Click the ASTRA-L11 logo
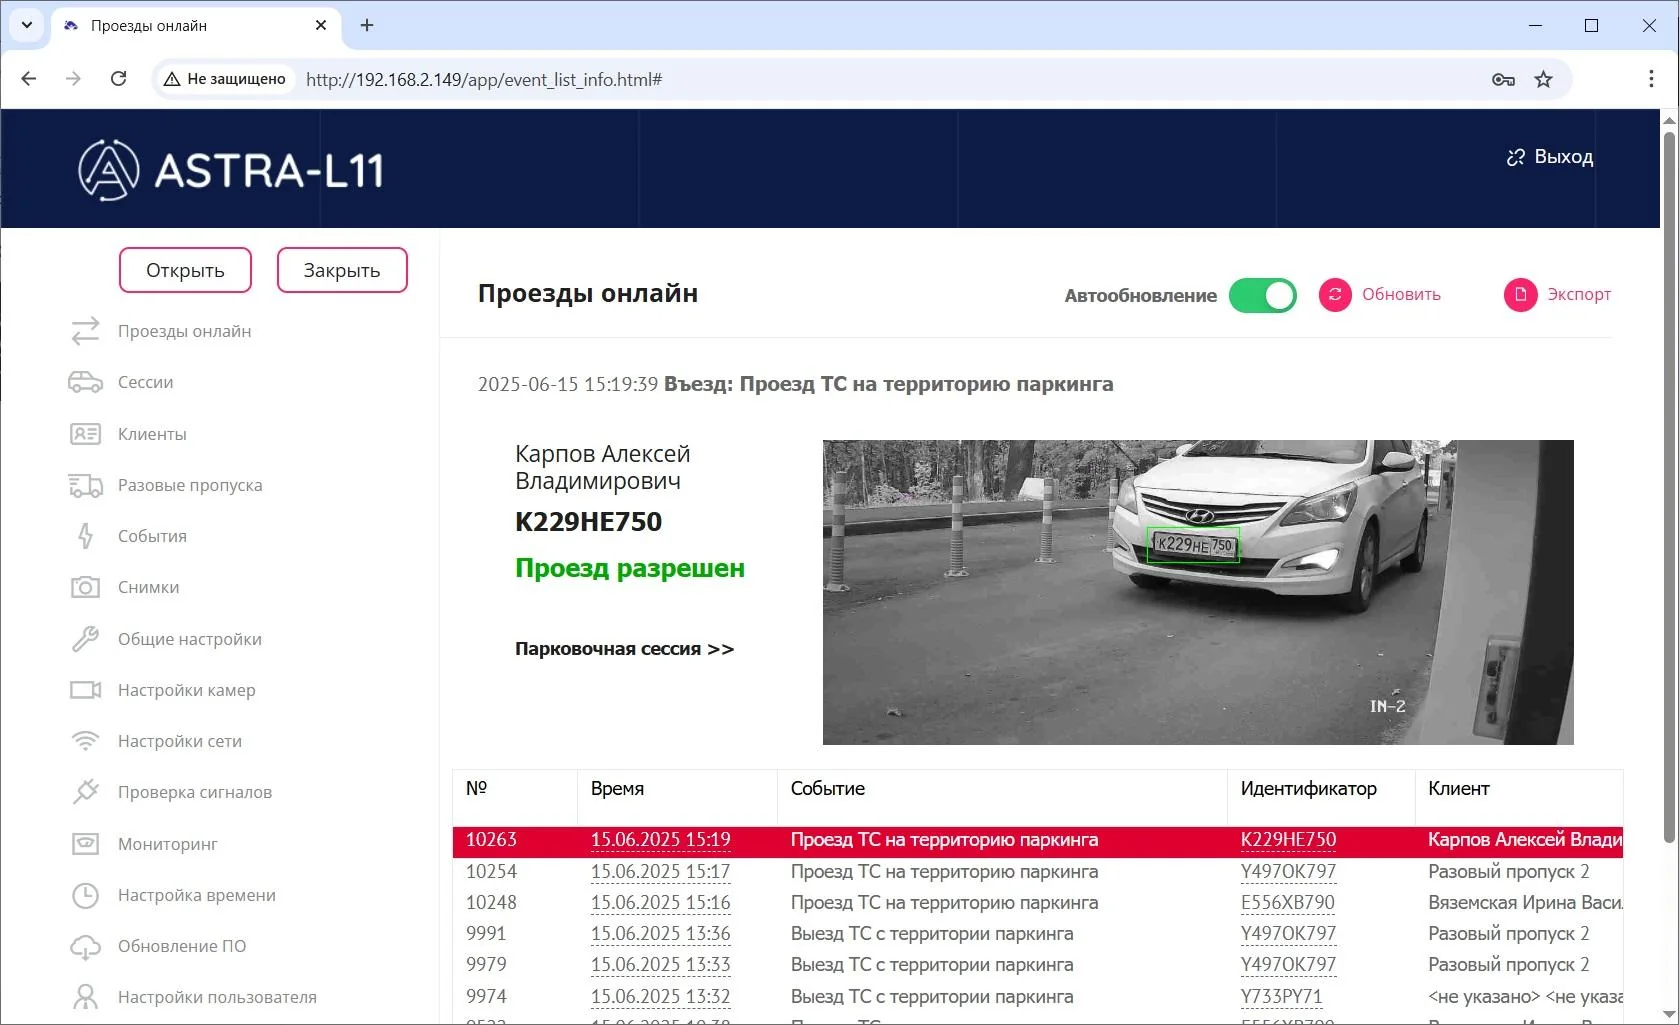Screen dimensions: 1679x1025 pyautogui.click(x=231, y=170)
